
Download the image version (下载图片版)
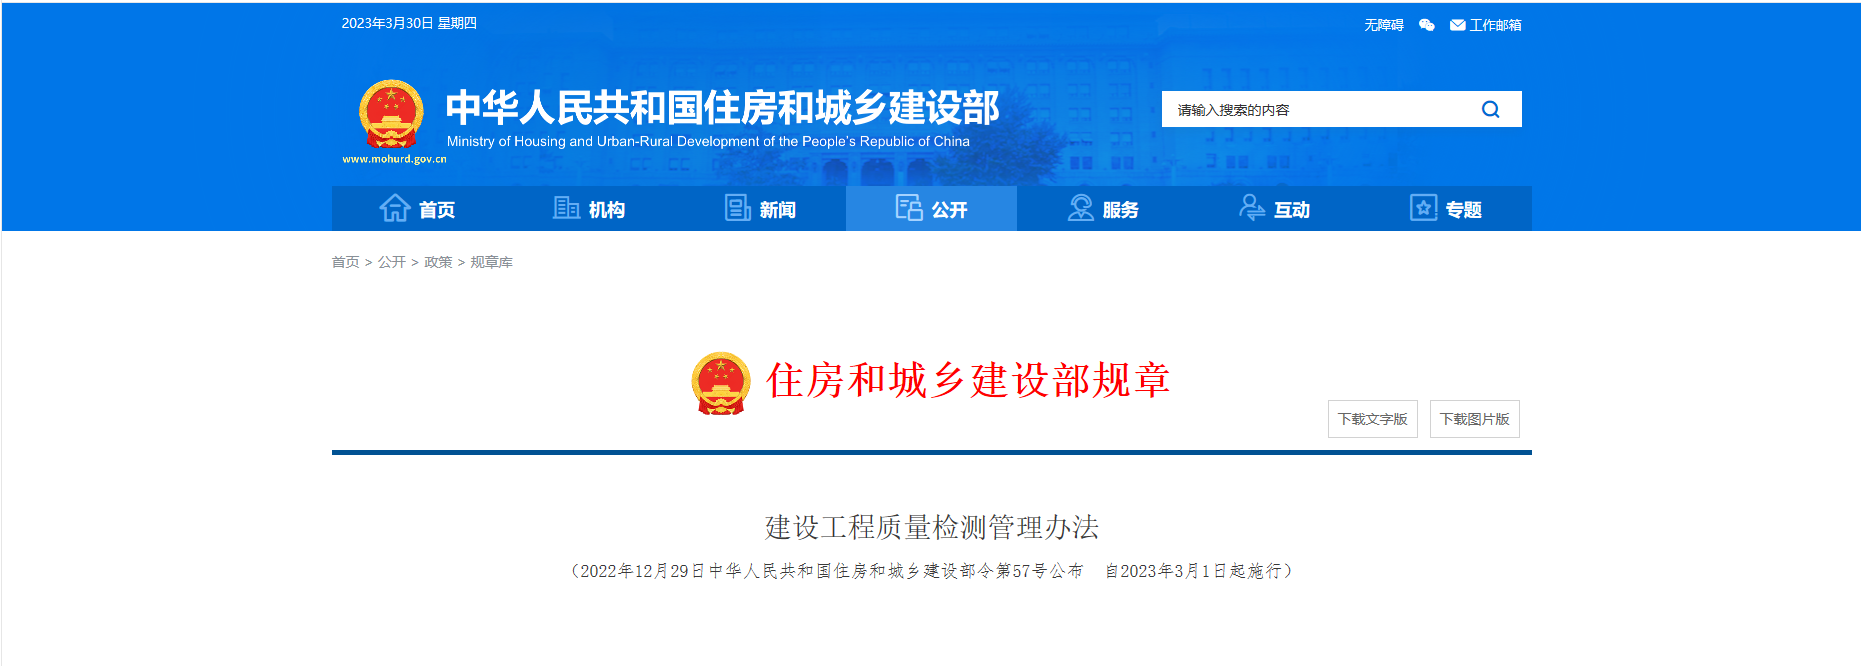tap(1474, 419)
